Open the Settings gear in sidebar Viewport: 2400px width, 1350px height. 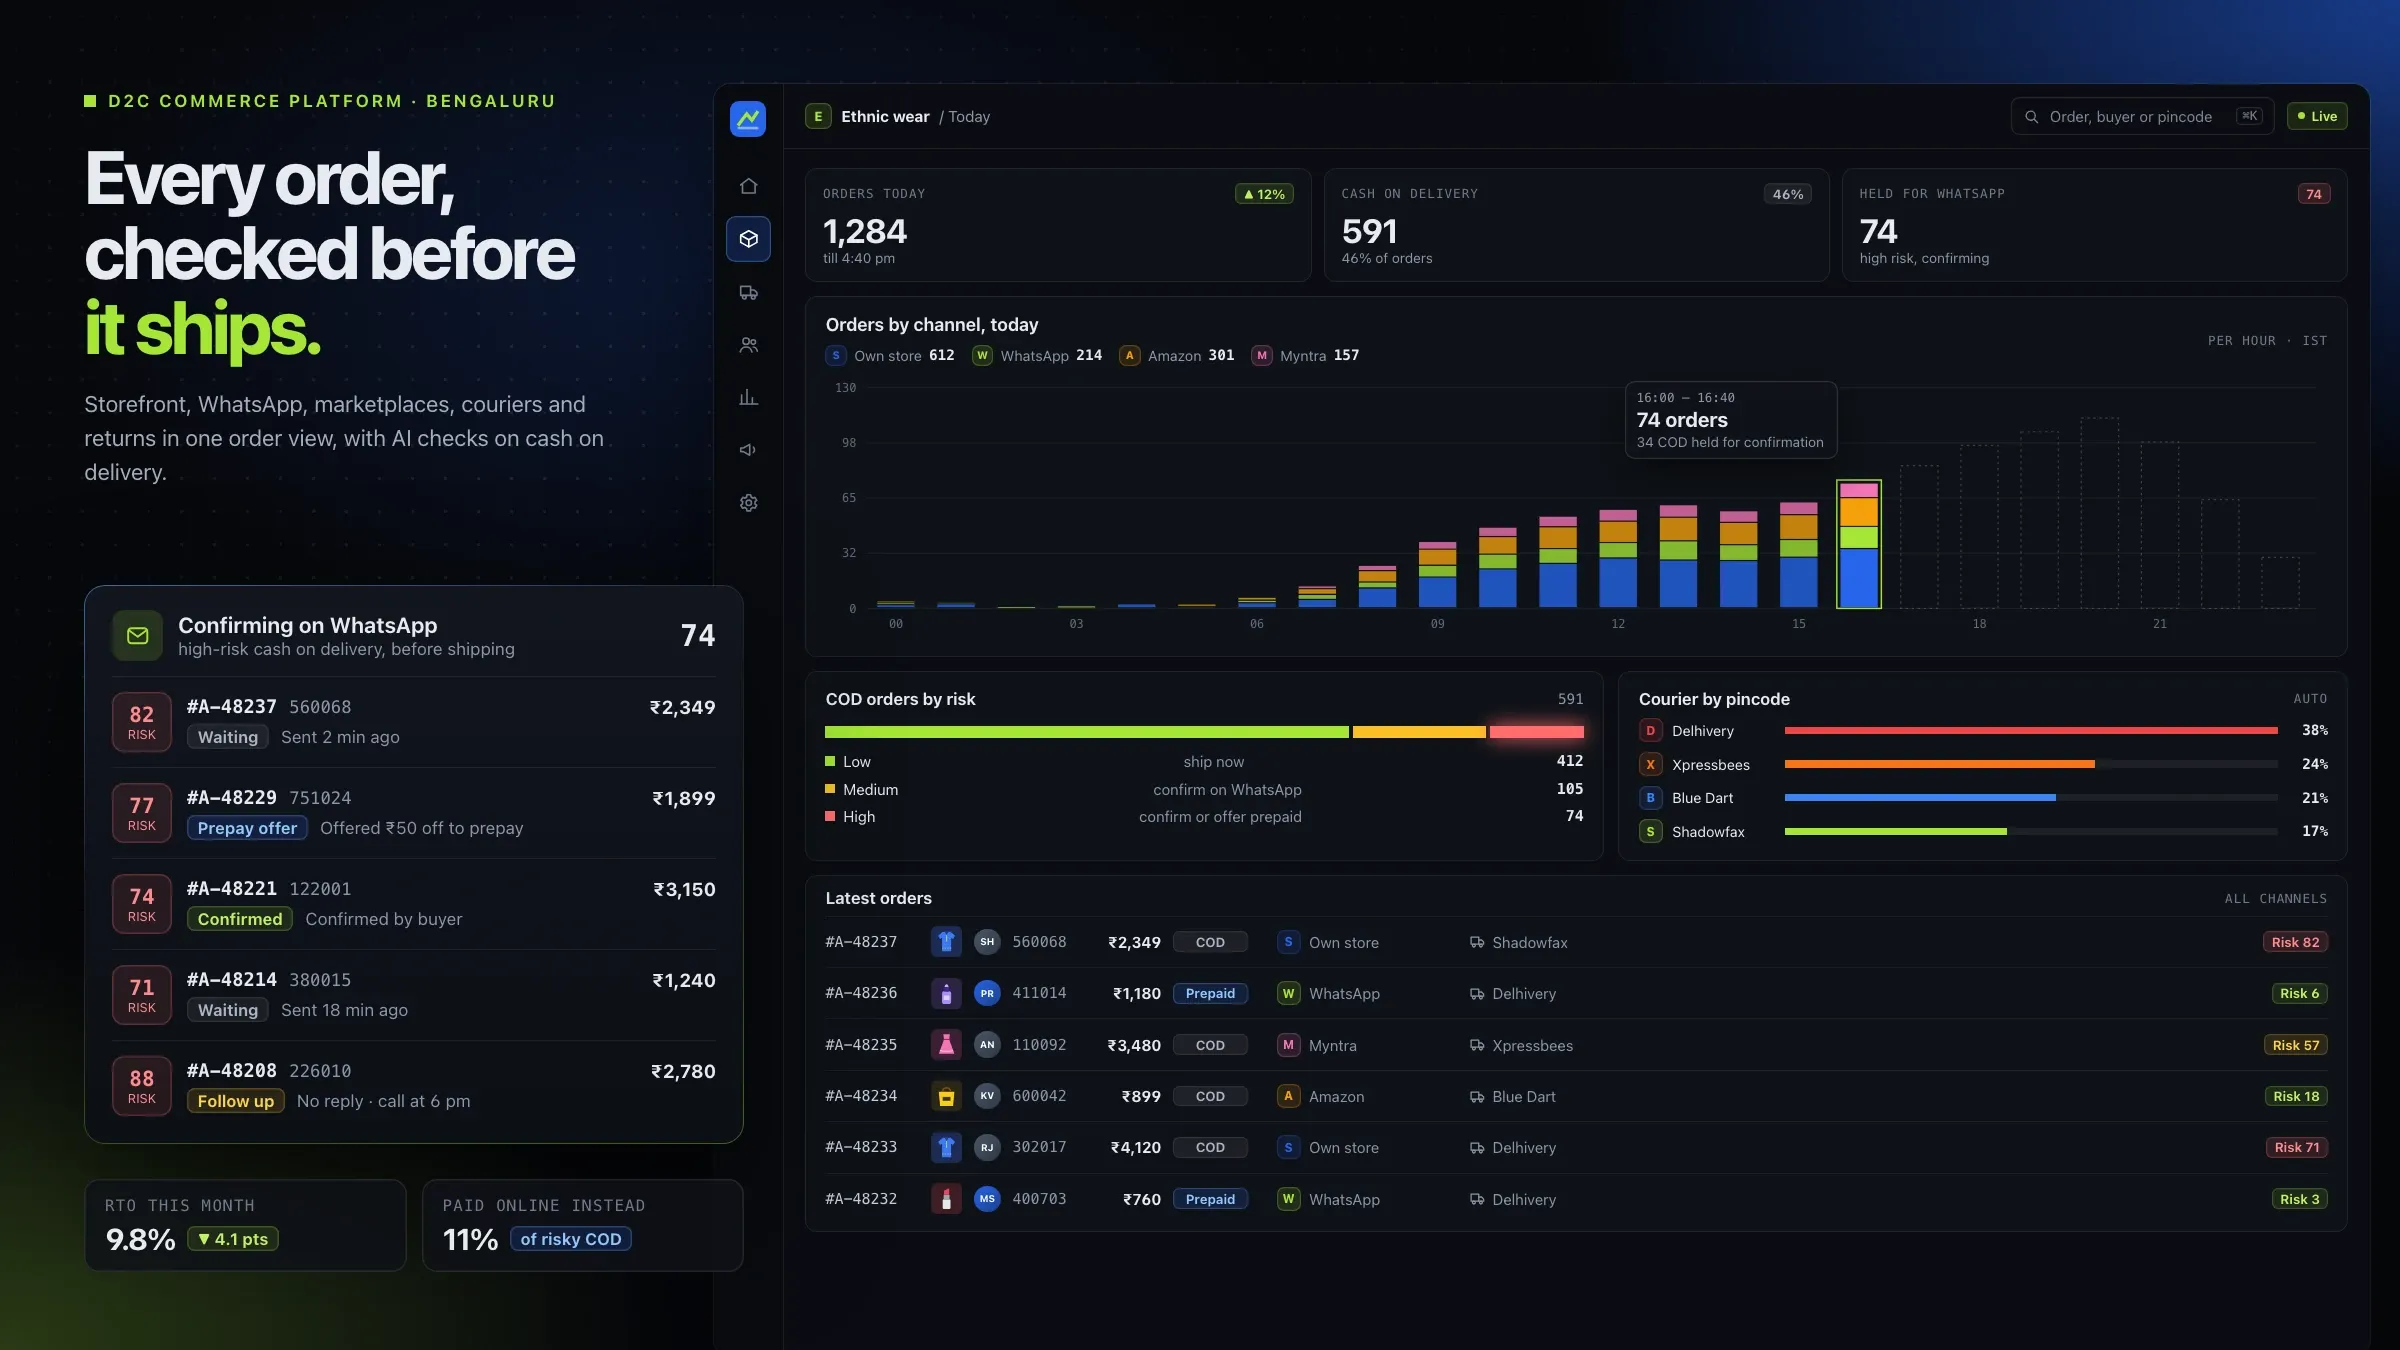pos(748,503)
